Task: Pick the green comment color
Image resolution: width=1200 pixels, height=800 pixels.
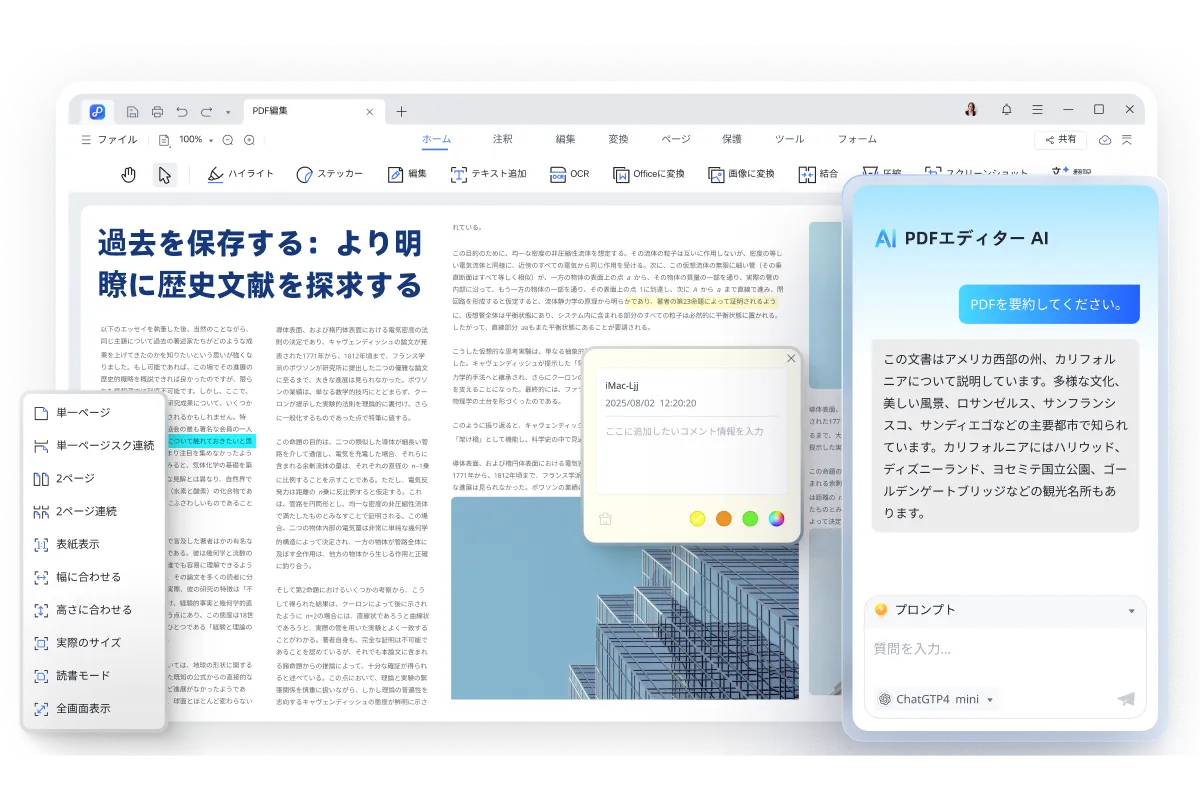Action: point(750,518)
